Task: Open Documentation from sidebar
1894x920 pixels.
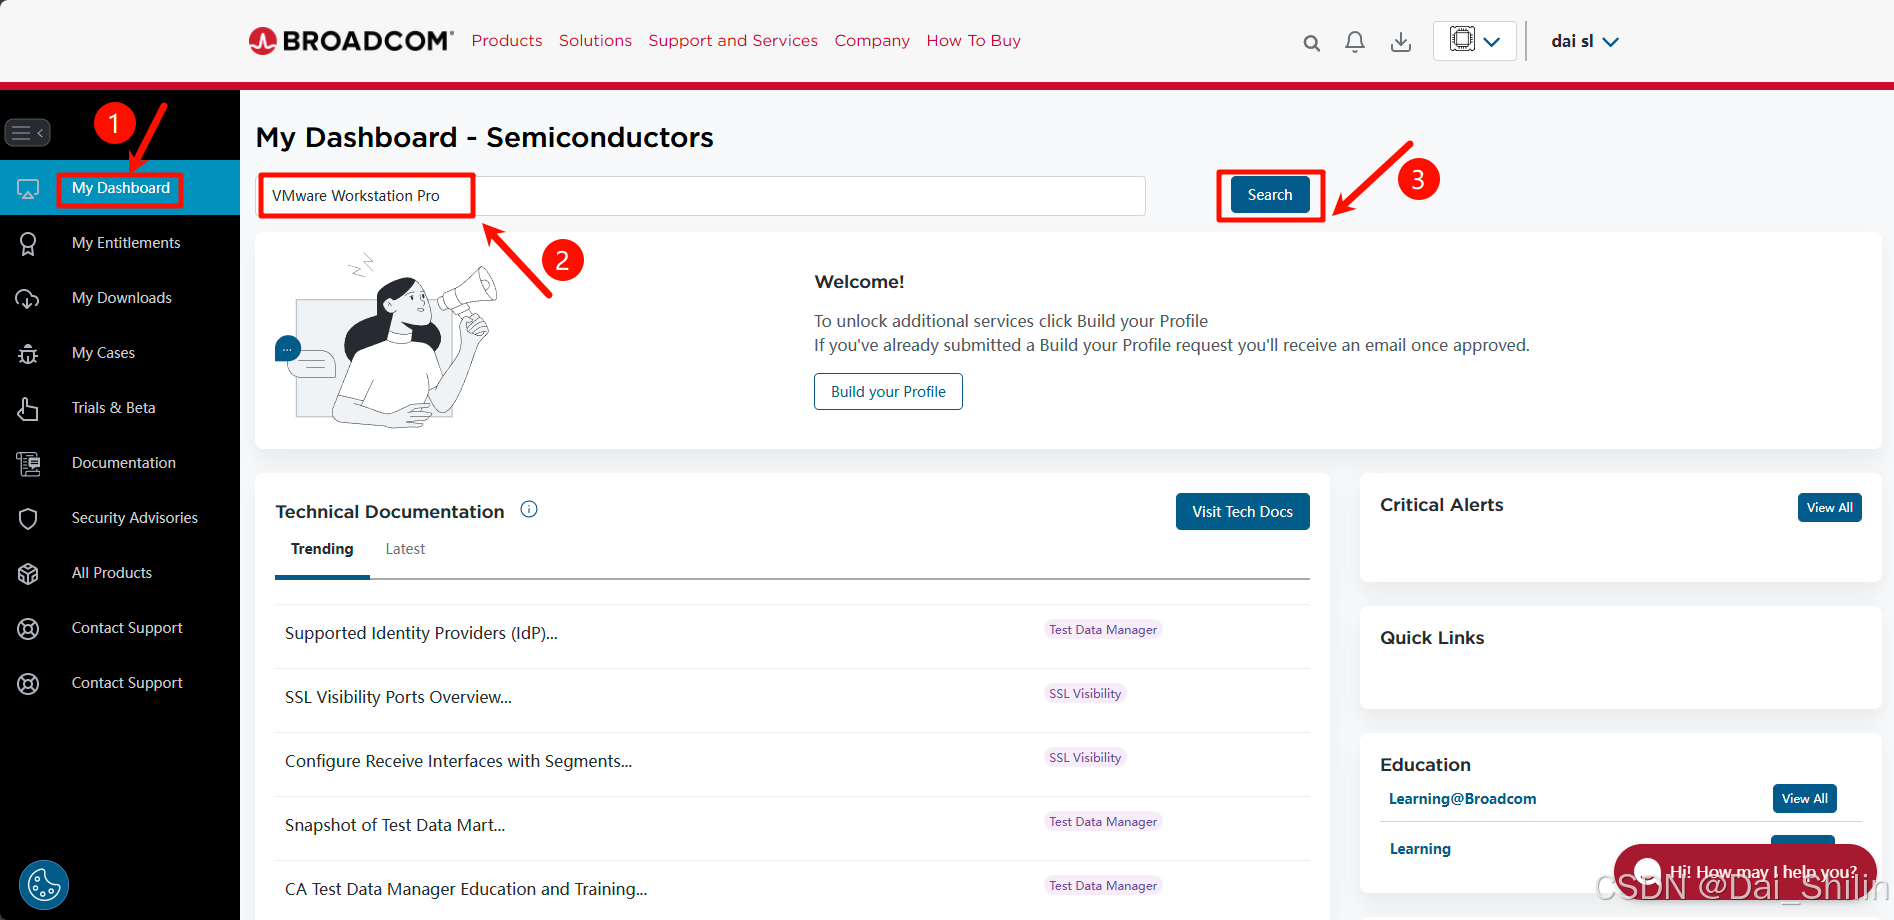Action: tap(124, 463)
